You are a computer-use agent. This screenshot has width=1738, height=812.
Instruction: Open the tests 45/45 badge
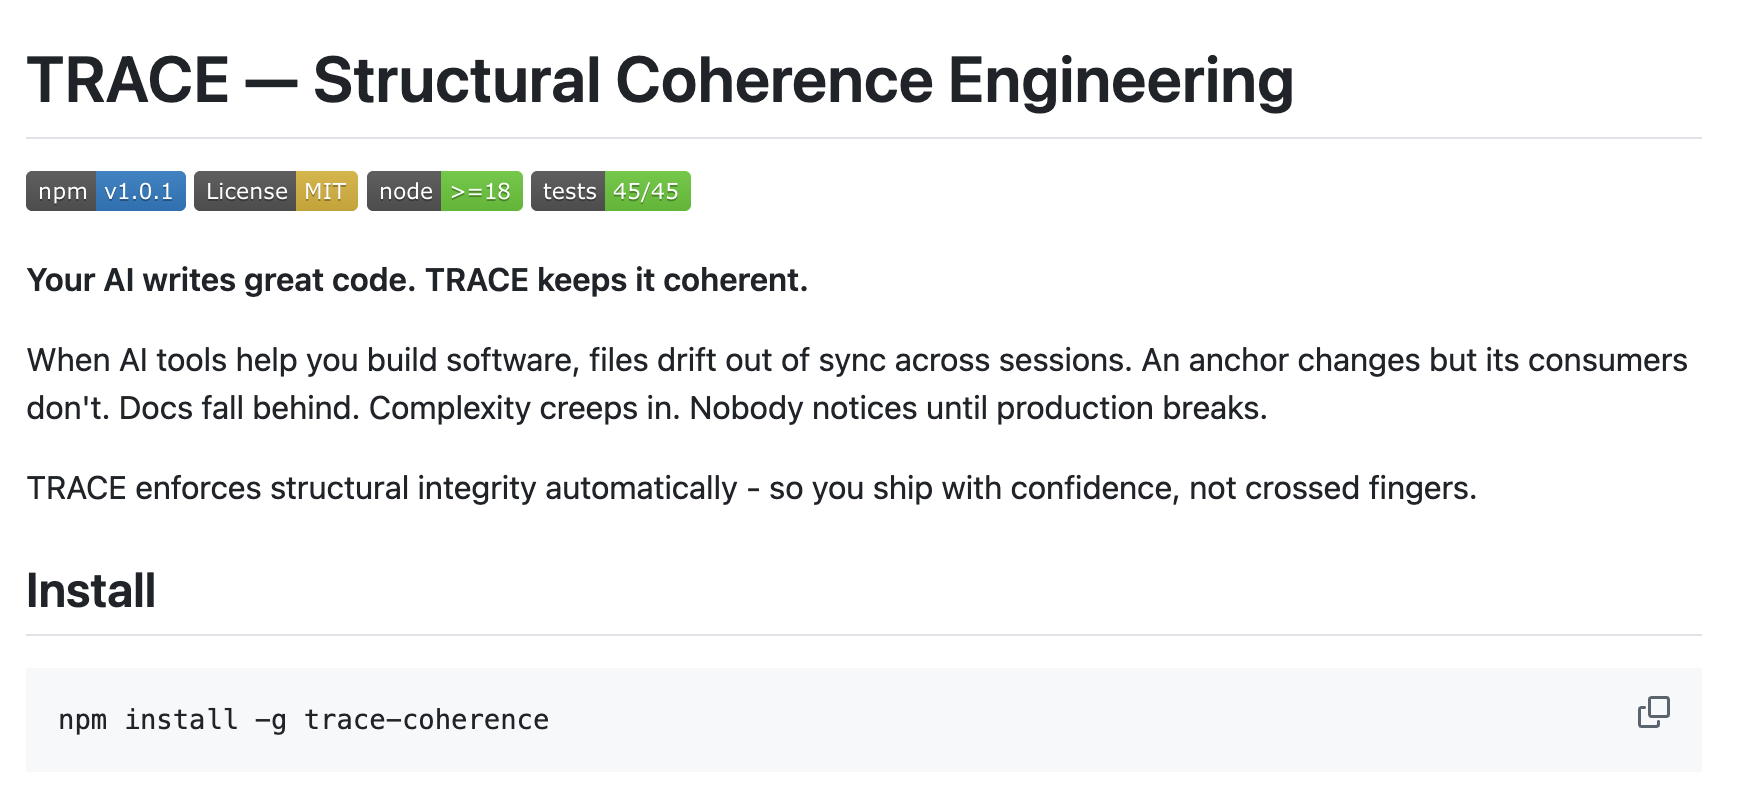click(610, 191)
